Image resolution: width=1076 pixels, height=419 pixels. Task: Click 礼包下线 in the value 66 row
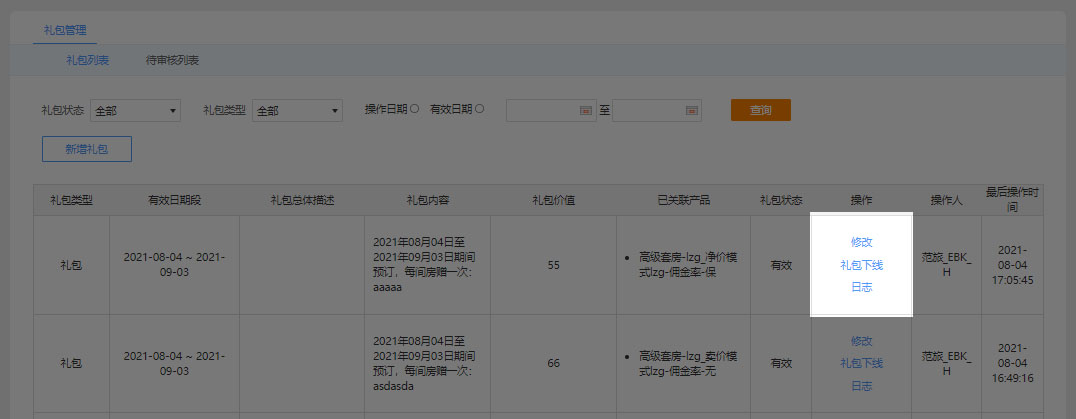click(862, 363)
